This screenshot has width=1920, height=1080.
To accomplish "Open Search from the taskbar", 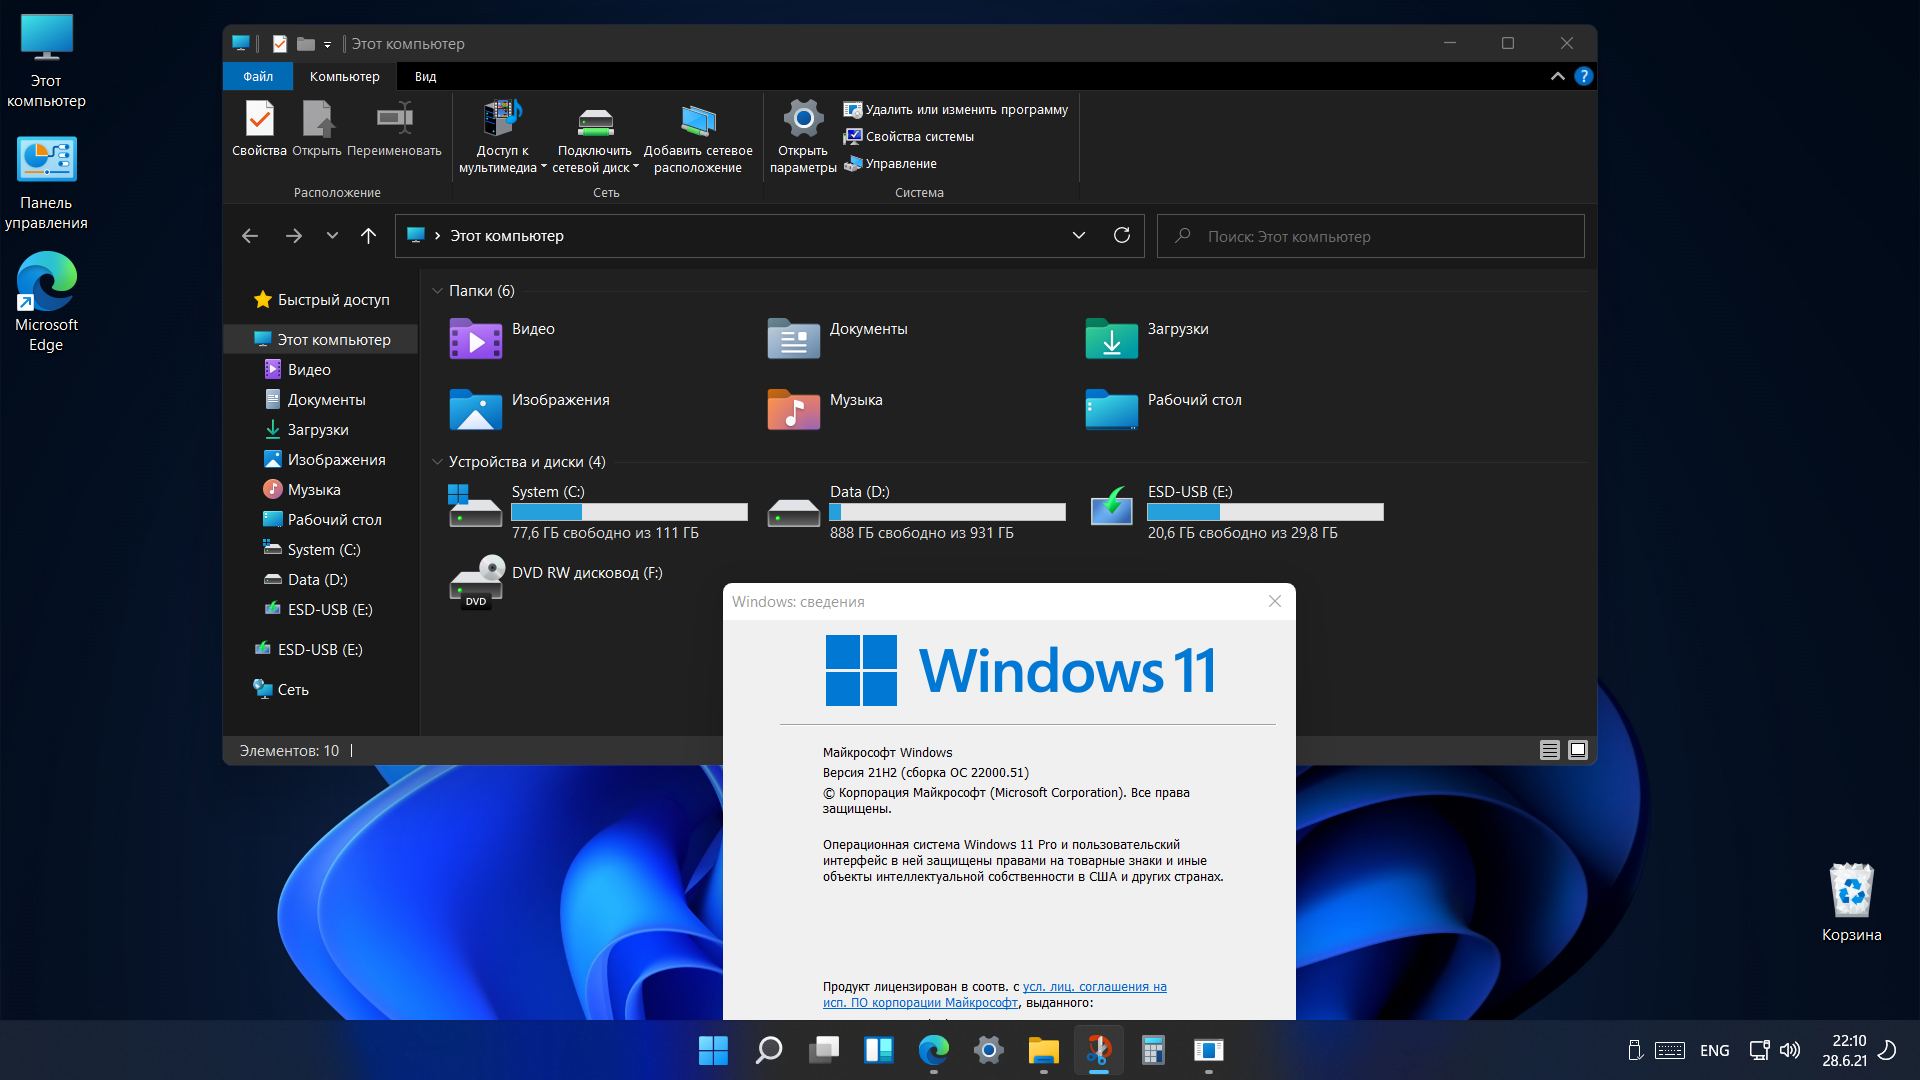I will click(x=768, y=1050).
